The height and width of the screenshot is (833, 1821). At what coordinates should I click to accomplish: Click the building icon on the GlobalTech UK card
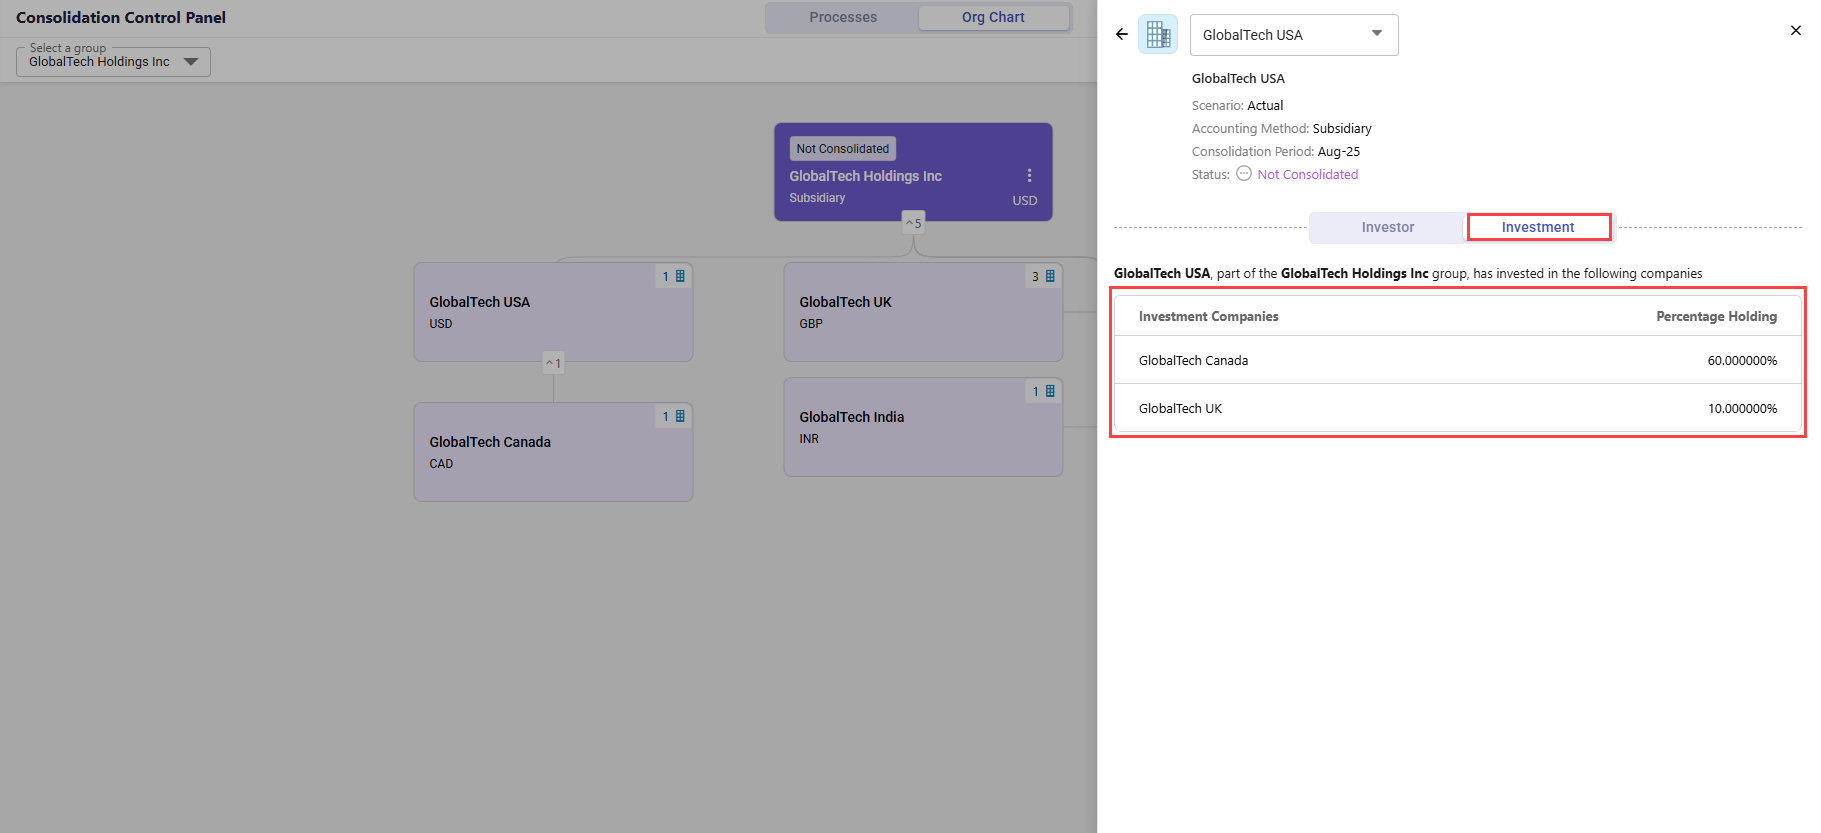coord(1050,277)
